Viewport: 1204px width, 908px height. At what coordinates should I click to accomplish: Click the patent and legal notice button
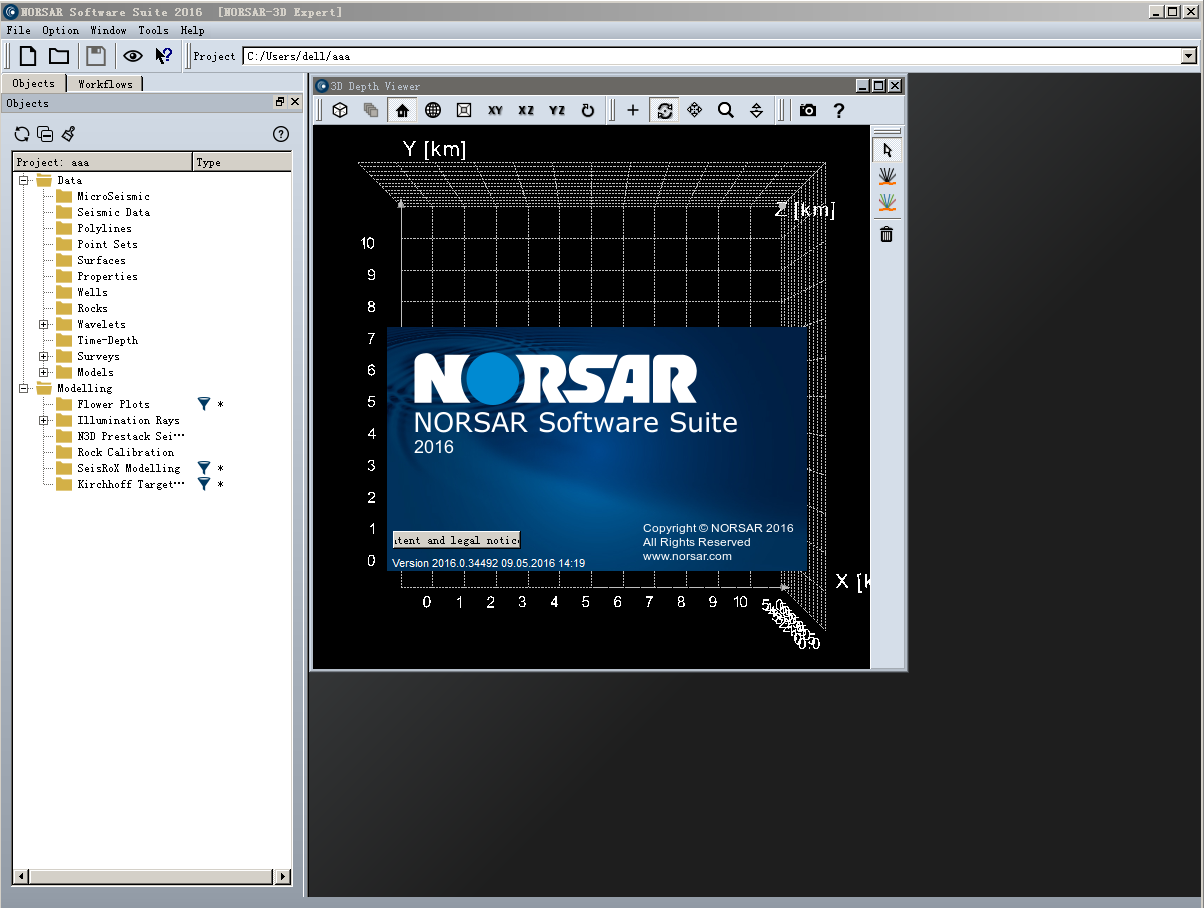(457, 540)
